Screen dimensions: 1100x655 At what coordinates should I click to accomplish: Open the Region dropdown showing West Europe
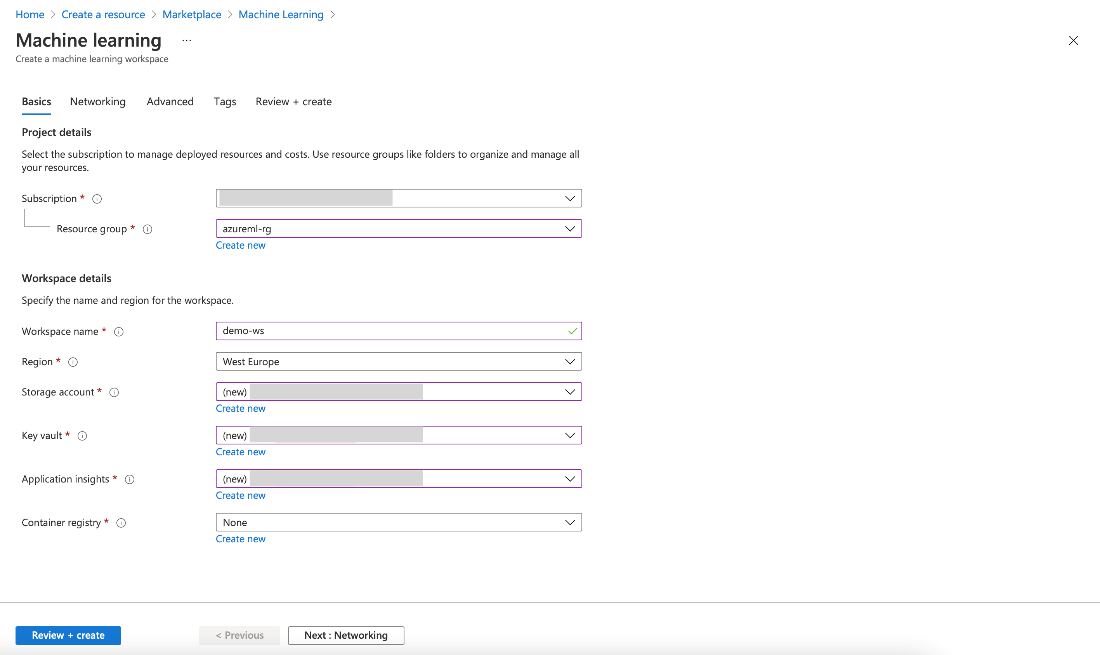tap(398, 362)
